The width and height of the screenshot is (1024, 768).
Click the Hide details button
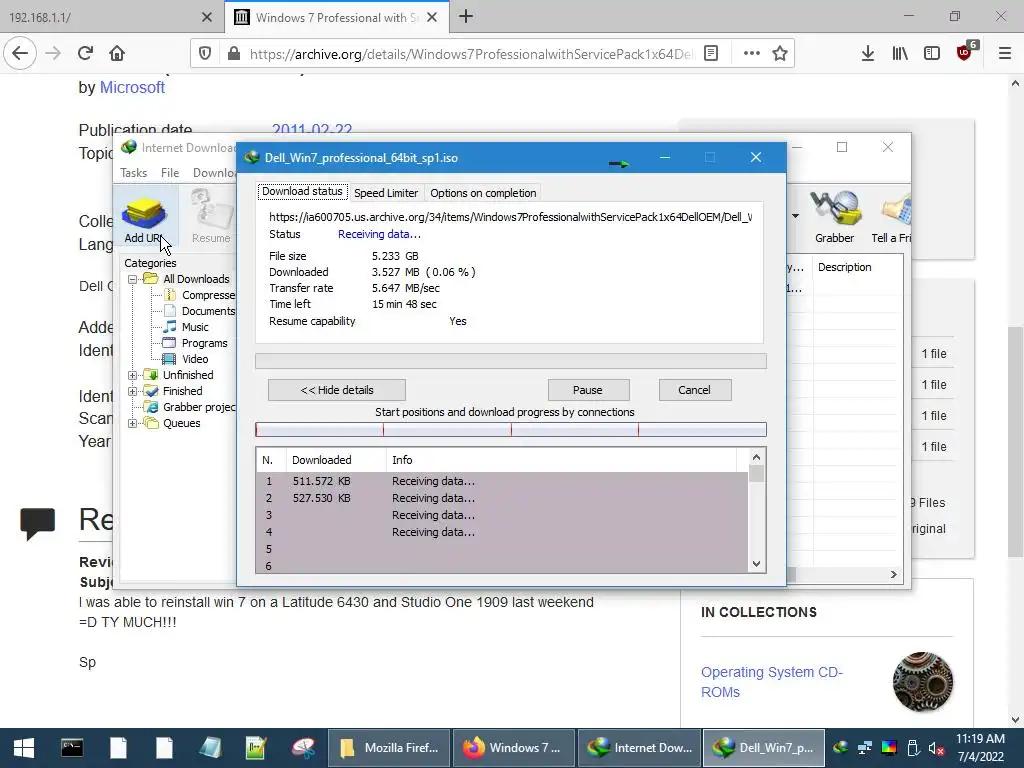click(337, 390)
